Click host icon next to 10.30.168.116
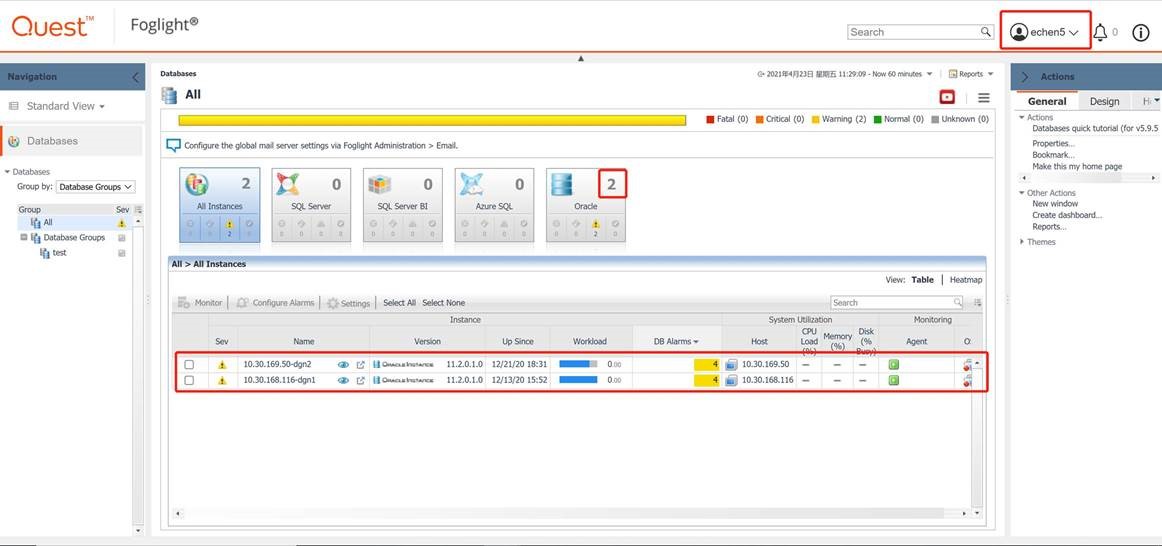 coord(731,380)
